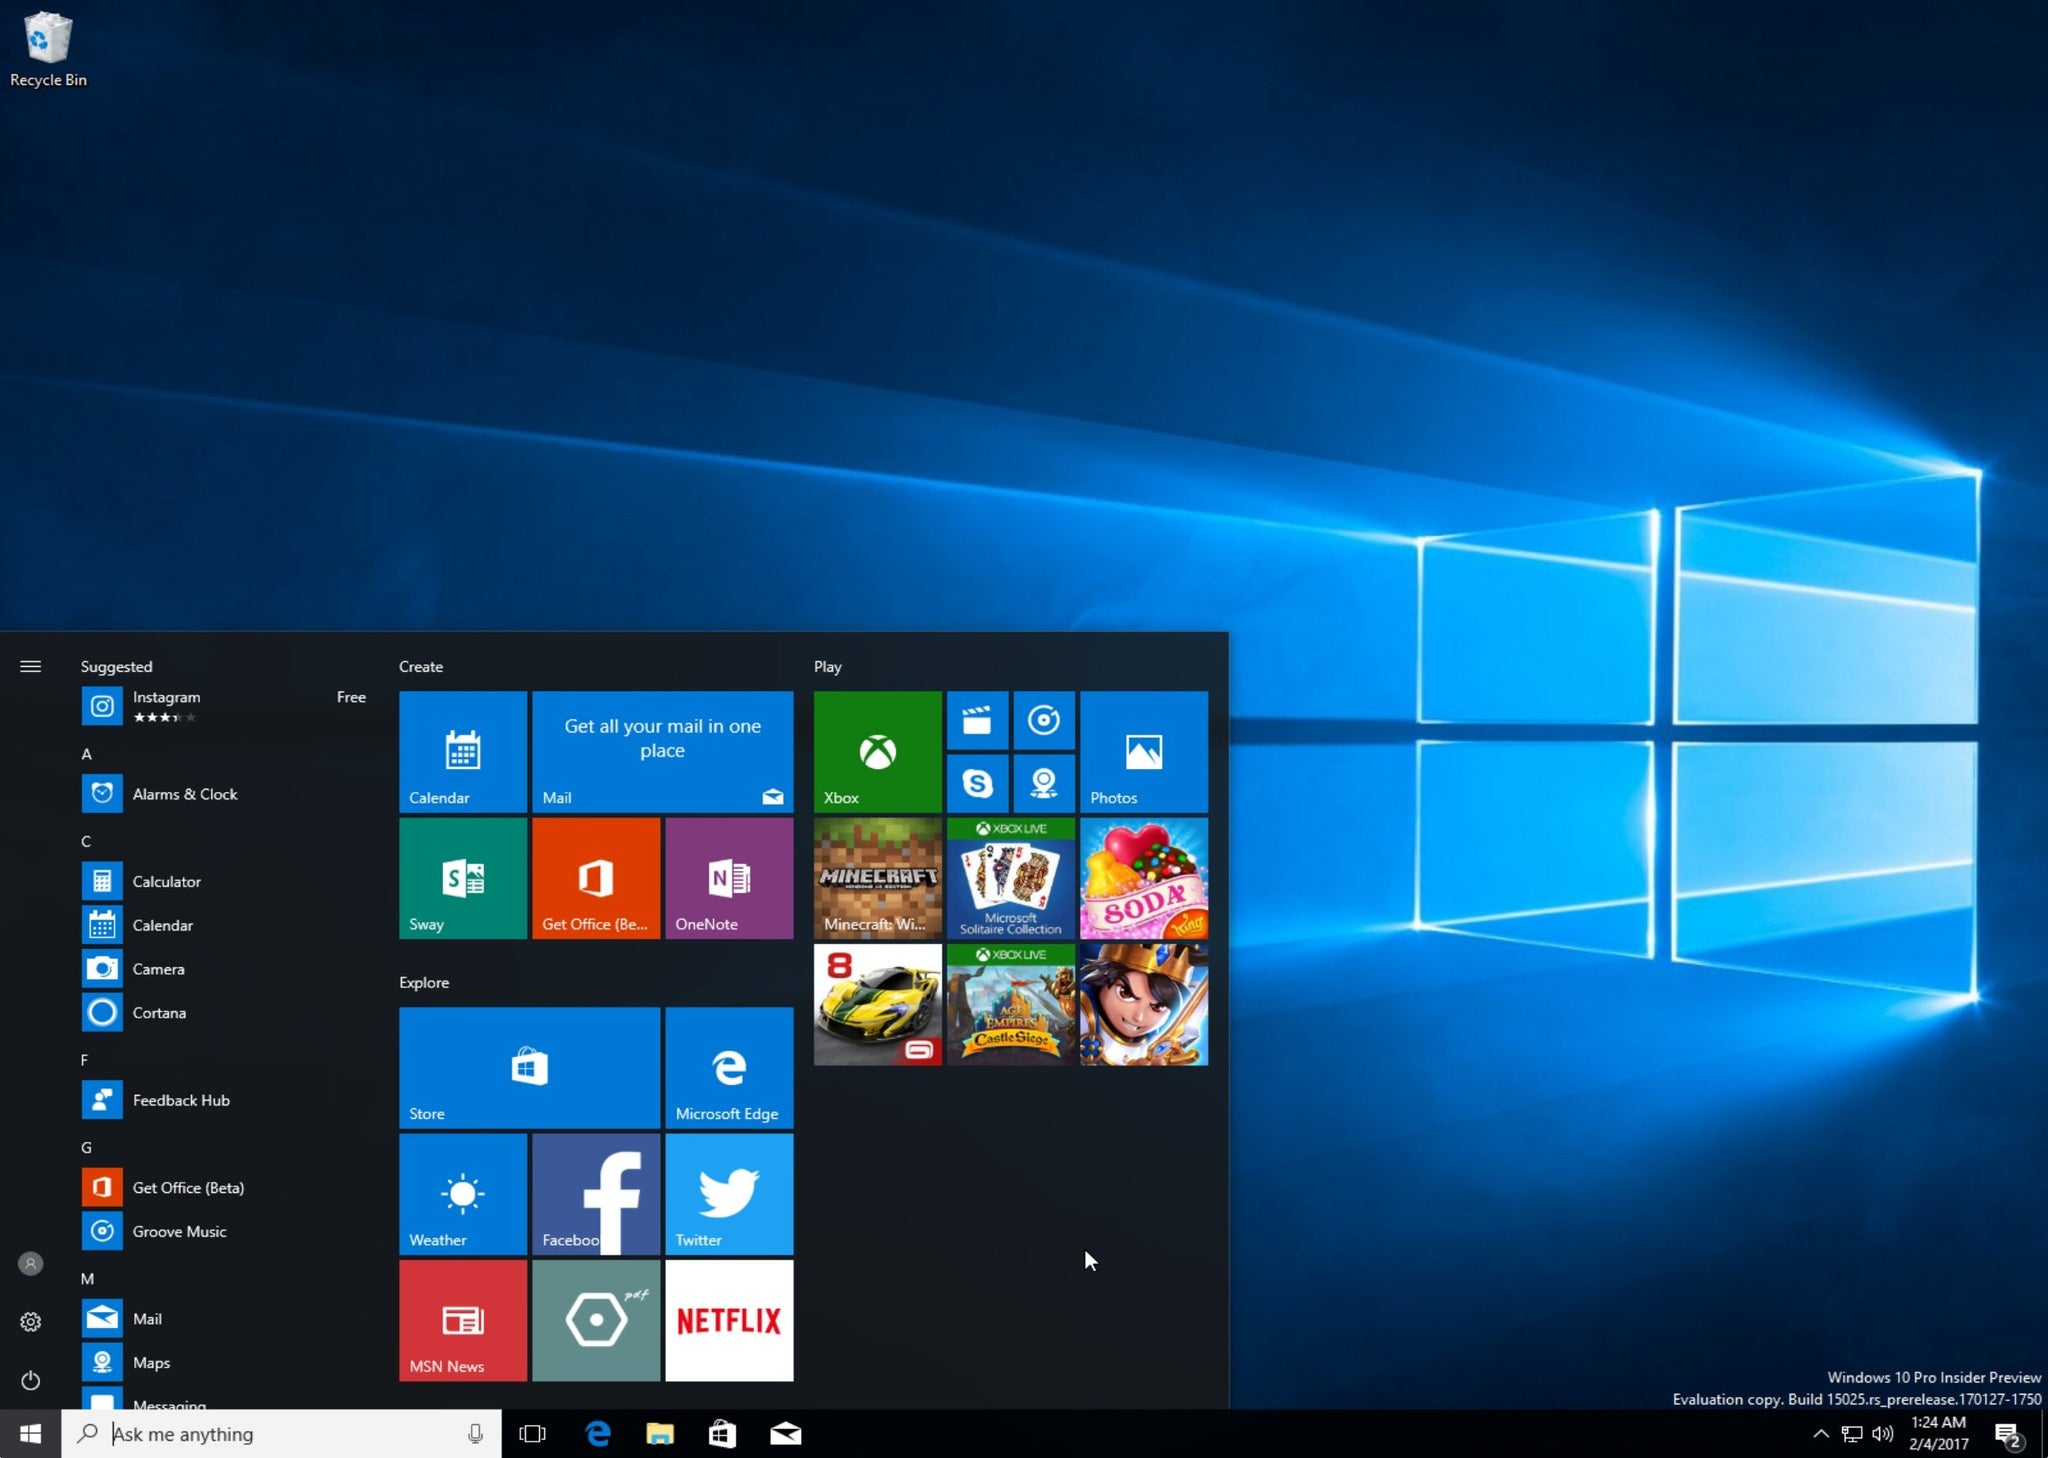Open the Sway tile
Image resolution: width=2048 pixels, height=1458 pixels.
pos(463,878)
